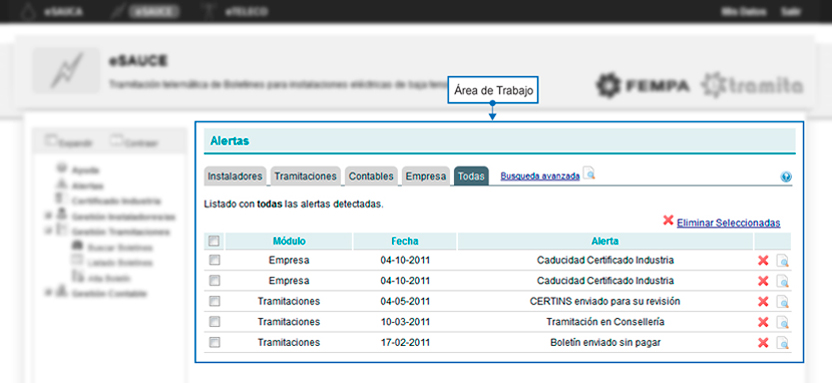Switch to the Instaladores tab
Image resolution: width=832 pixels, height=383 pixels.
(235, 176)
